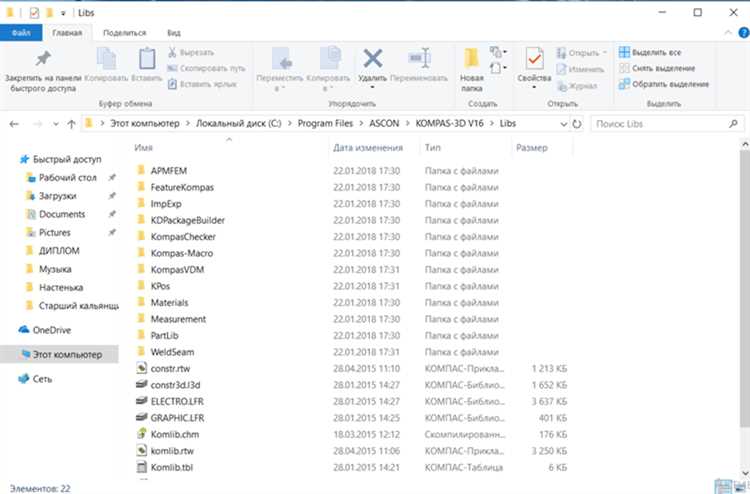Screen dimensions: 750x494
Task: Sort by the Тип column header
Action: coord(432,148)
